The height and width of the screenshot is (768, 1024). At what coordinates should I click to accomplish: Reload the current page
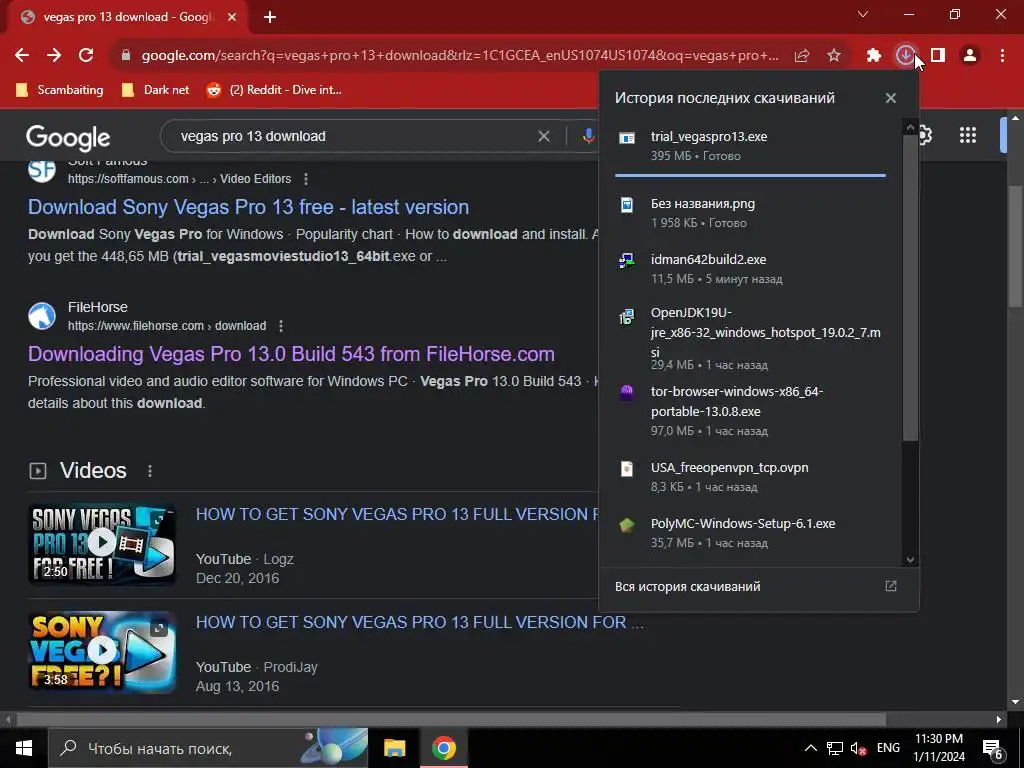click(x=86, y=56)
